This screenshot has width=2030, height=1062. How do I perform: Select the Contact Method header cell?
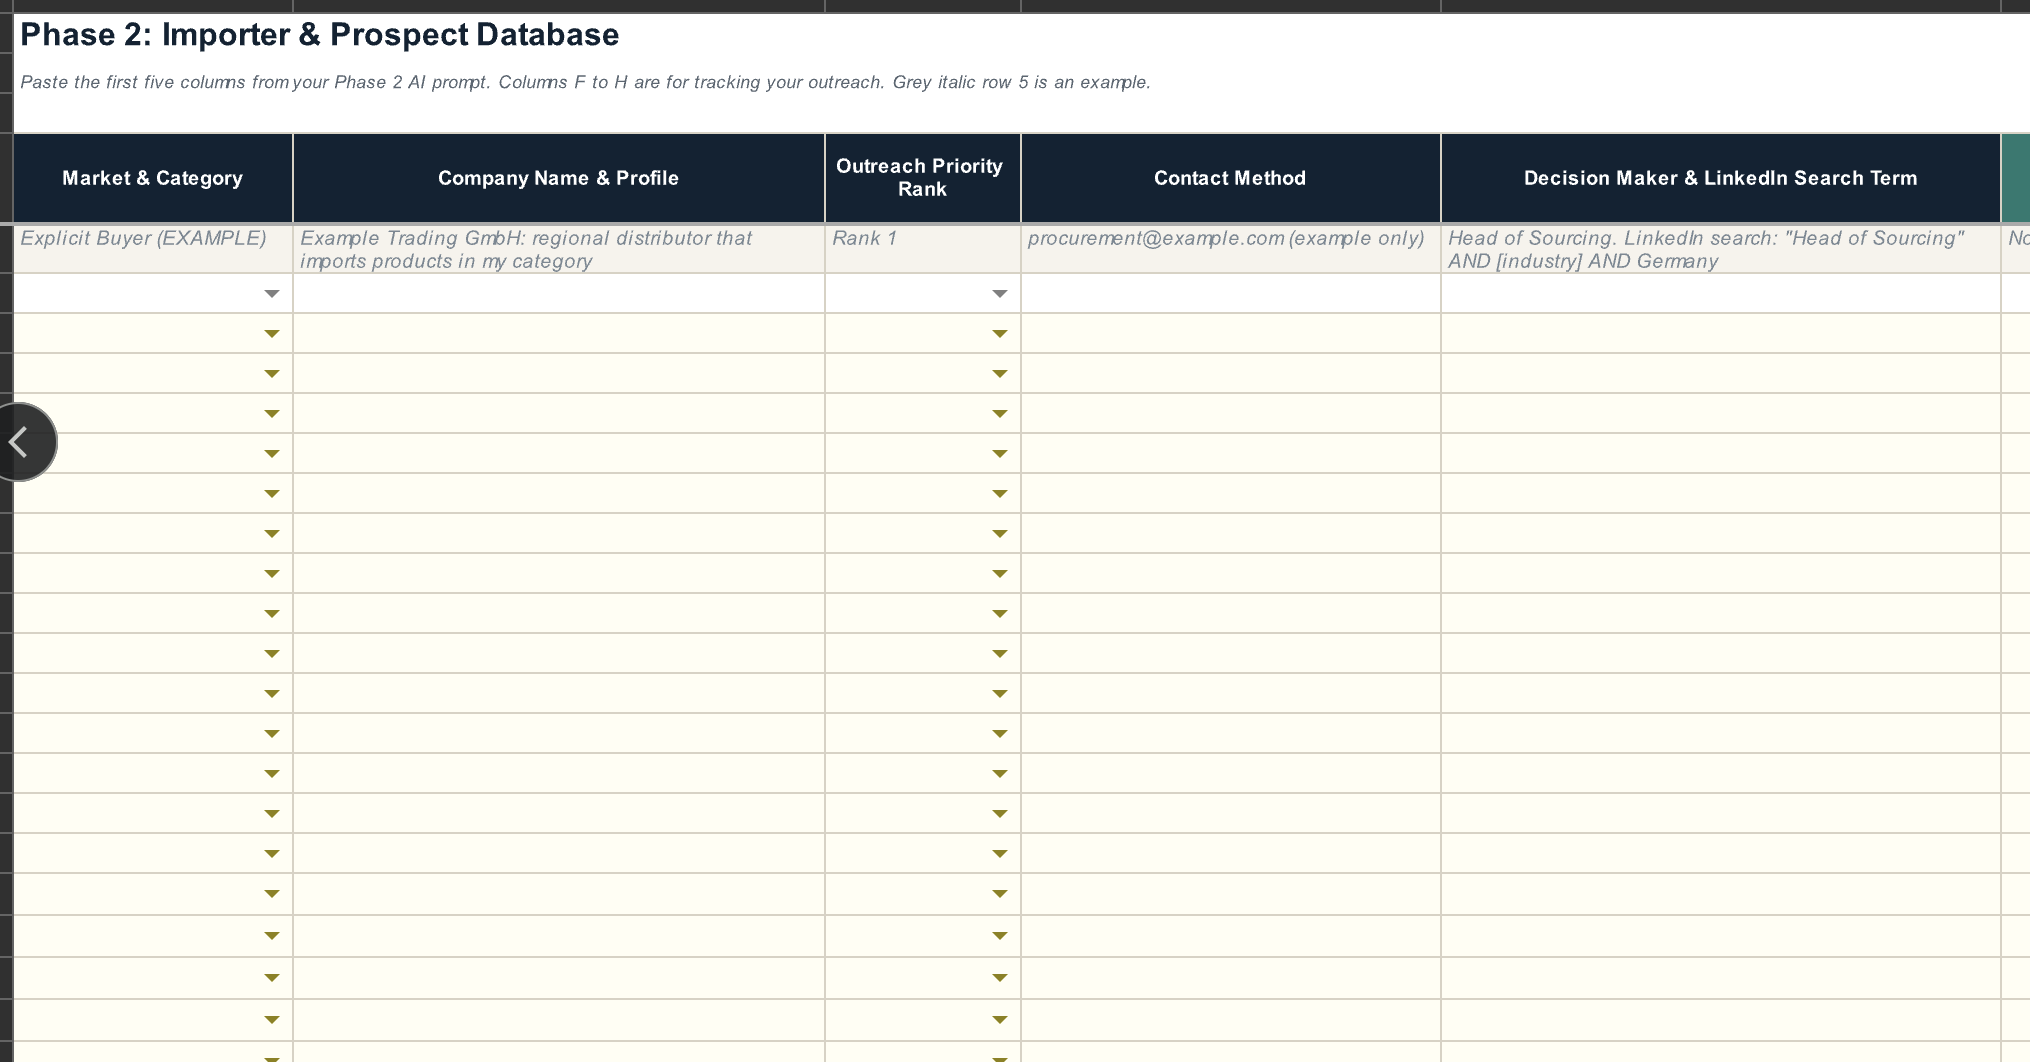pyautogui.click(x=1230, y=178)
